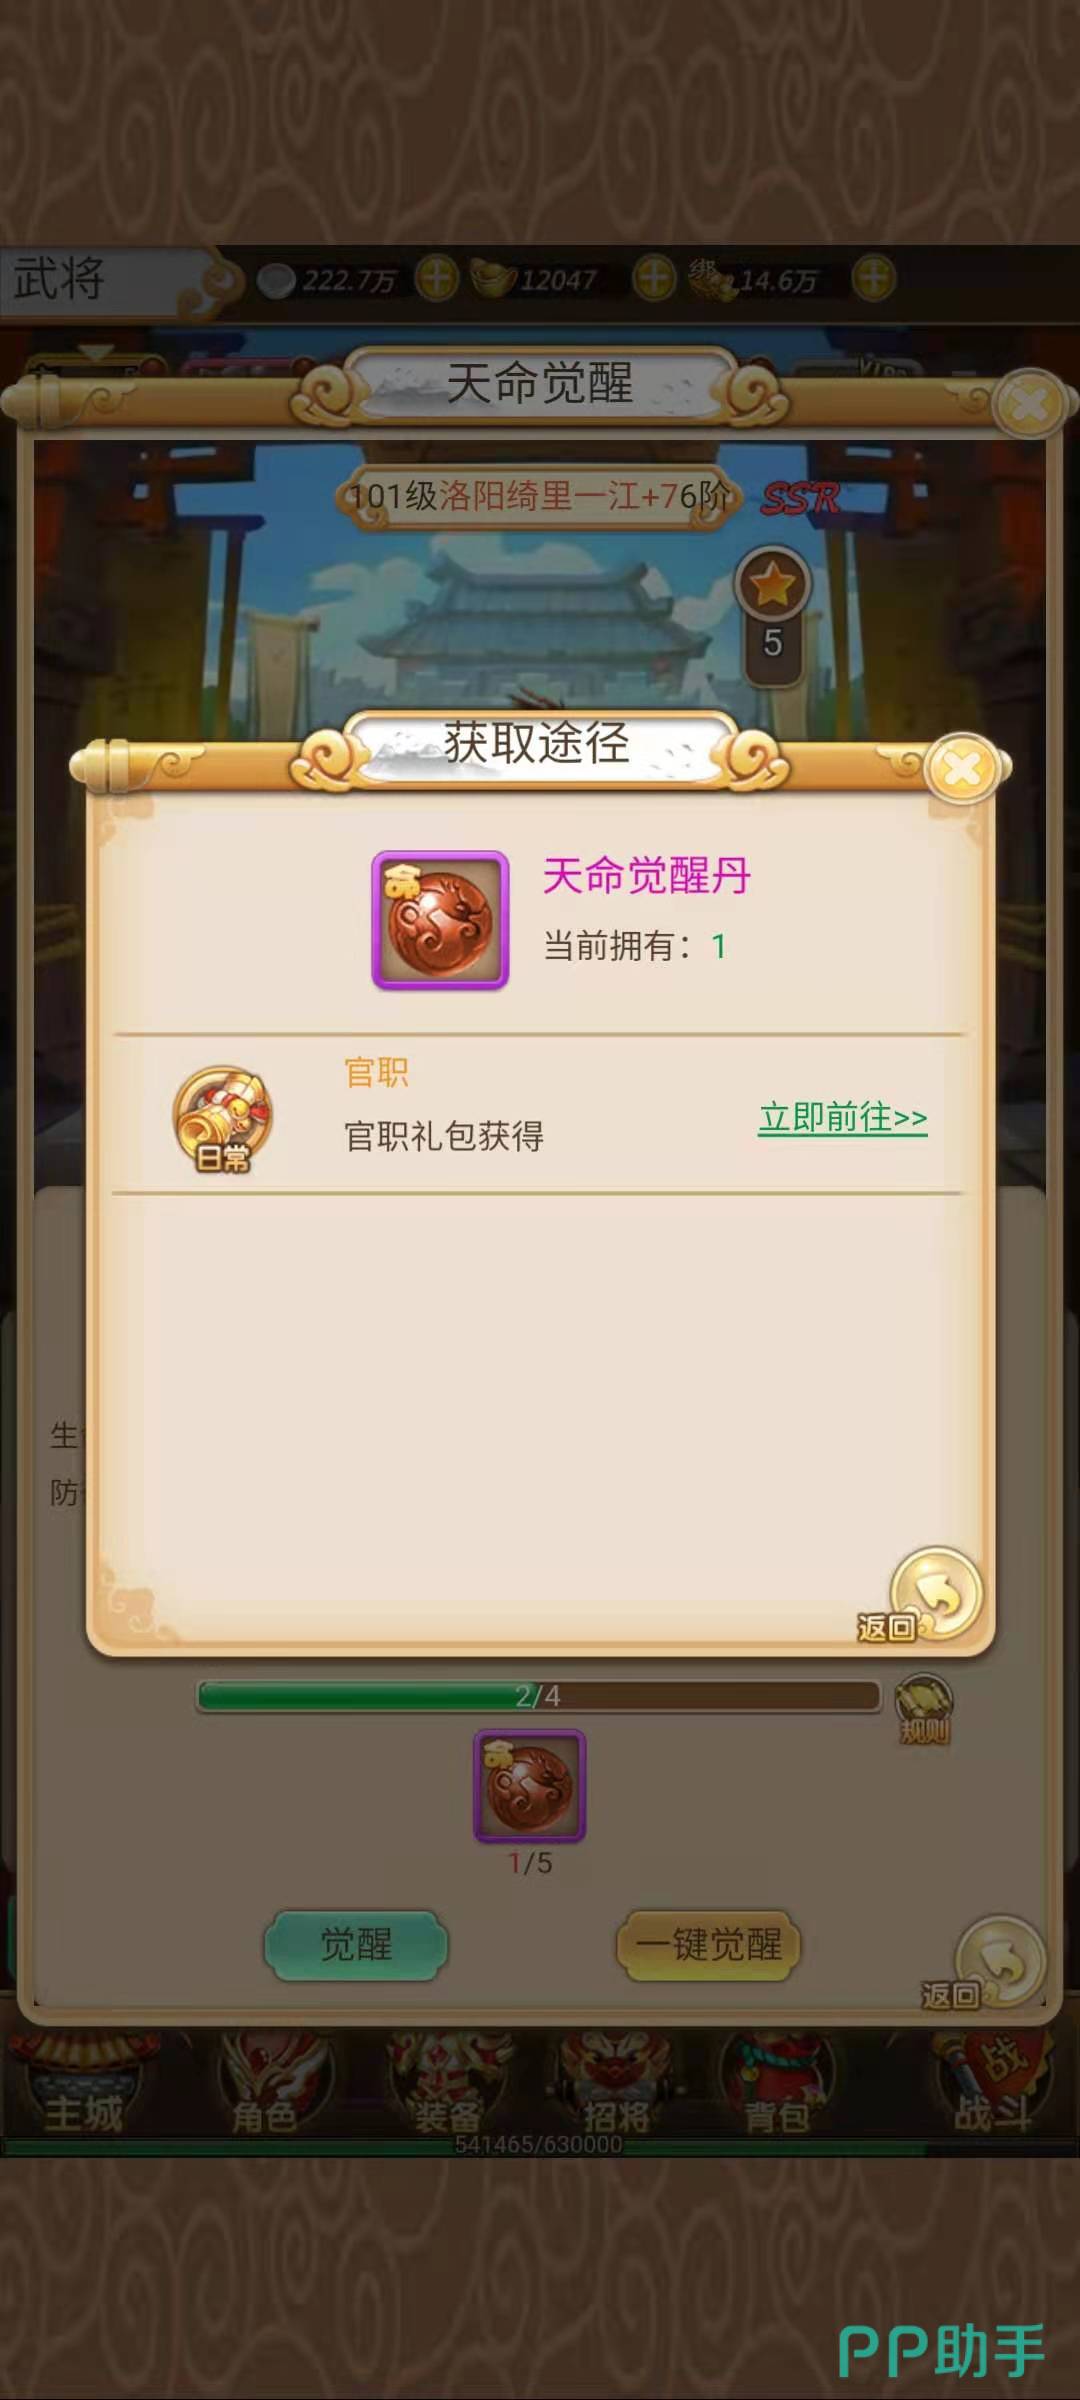Image resolution: width=1080 pixels, height=2400 pixels.
Task: Tap the awakening pill icon below progress bar
Action: [529, 1786]
